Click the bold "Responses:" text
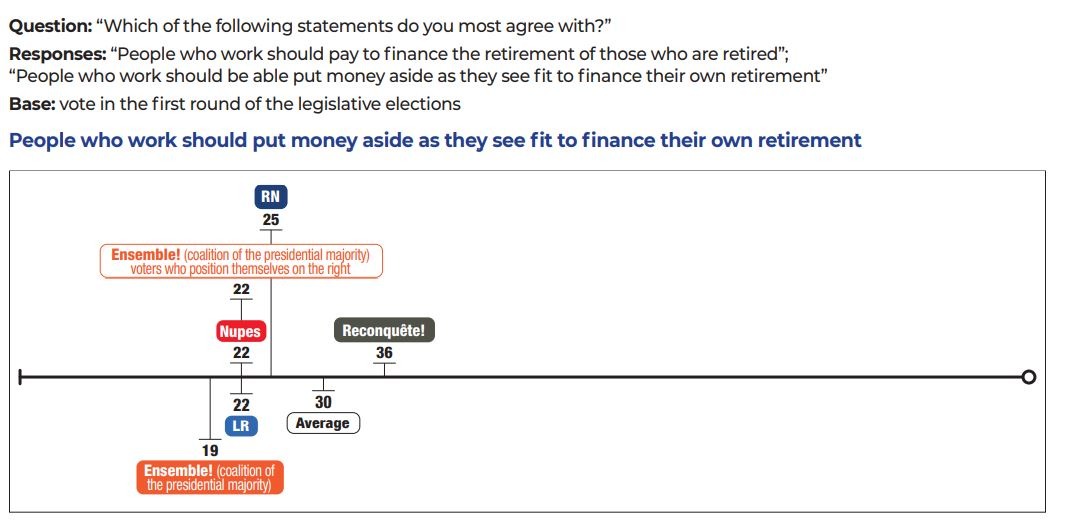Image resolution: width=1065 pixels, height=525 pixels. (56, 55)
